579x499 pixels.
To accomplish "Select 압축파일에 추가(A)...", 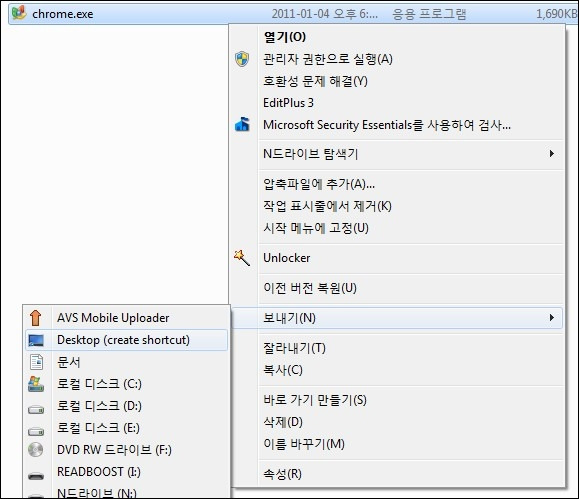I will [x=397, y=184].
